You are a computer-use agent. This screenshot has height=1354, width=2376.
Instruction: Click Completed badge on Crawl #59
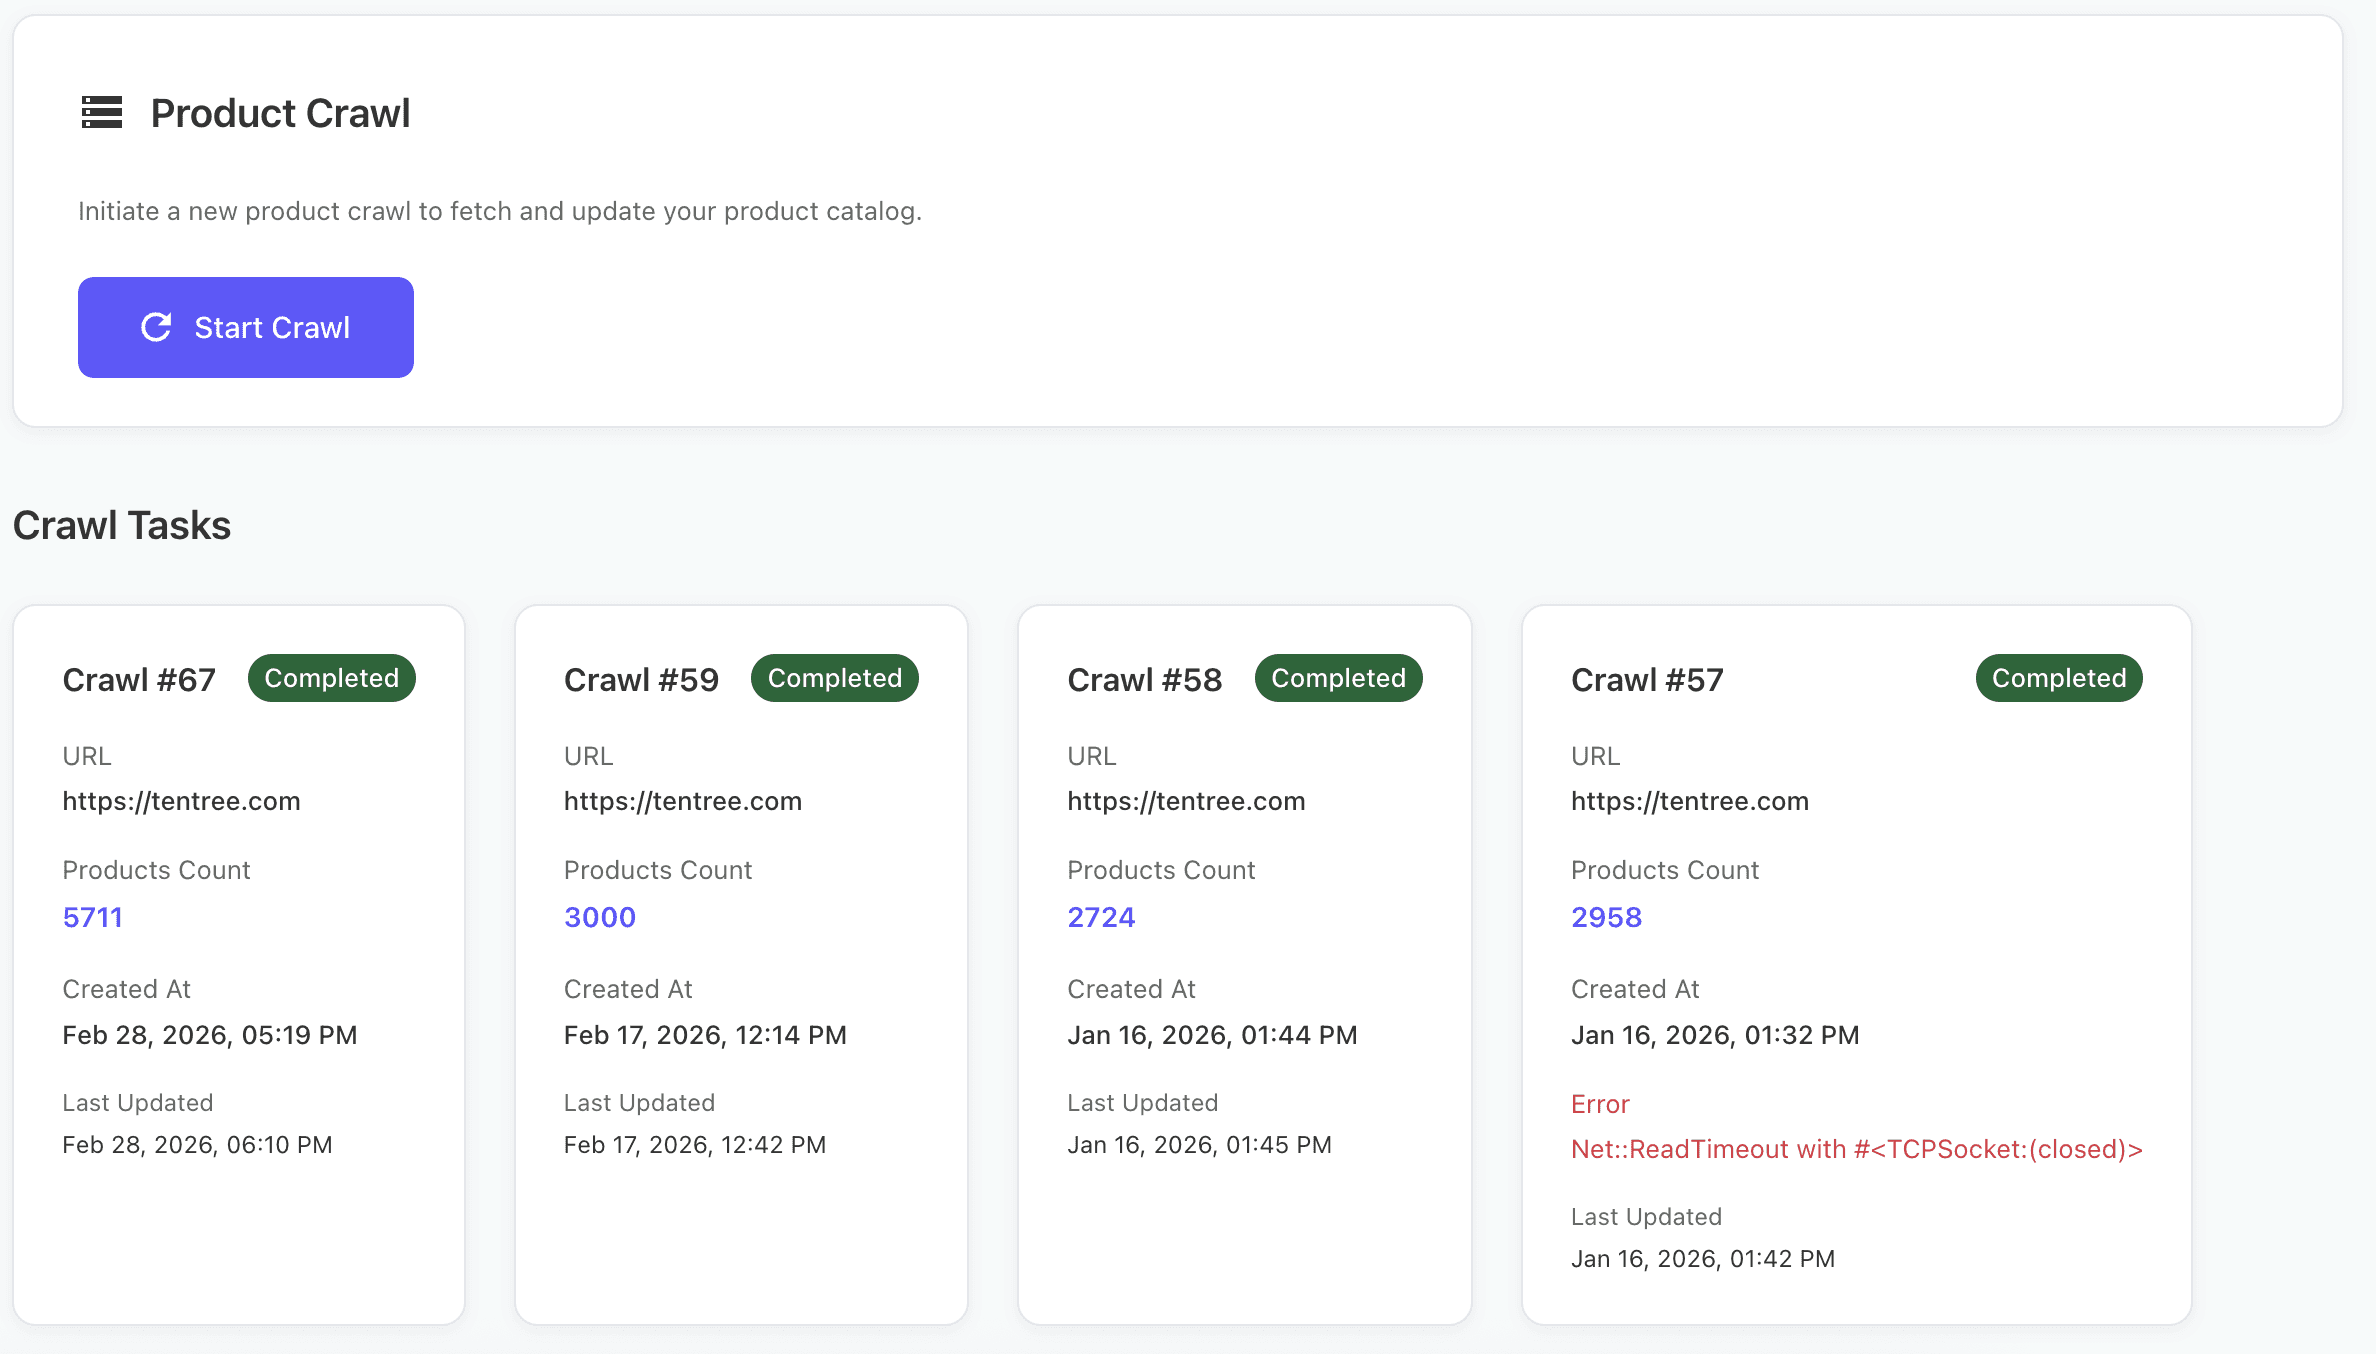(834, 678)
